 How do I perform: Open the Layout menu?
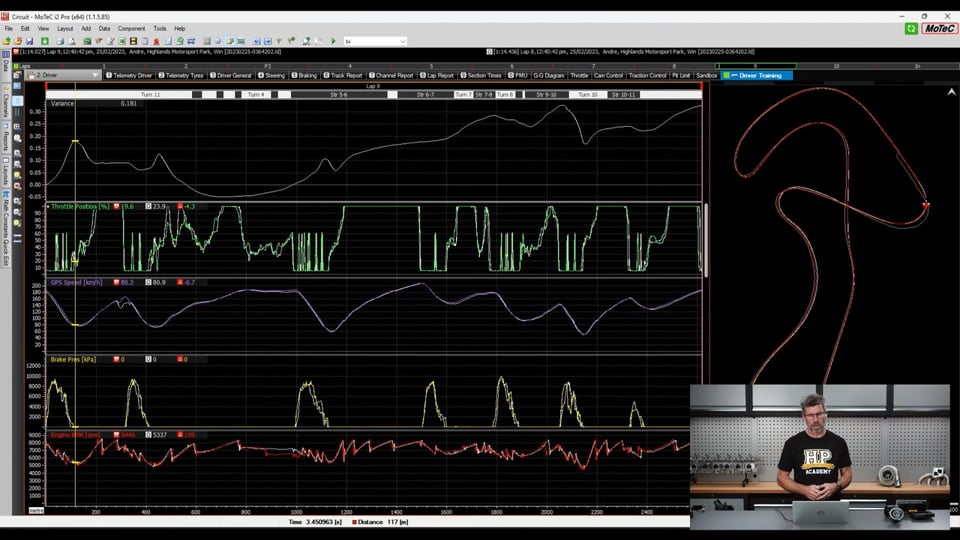[x=65, y=28]
